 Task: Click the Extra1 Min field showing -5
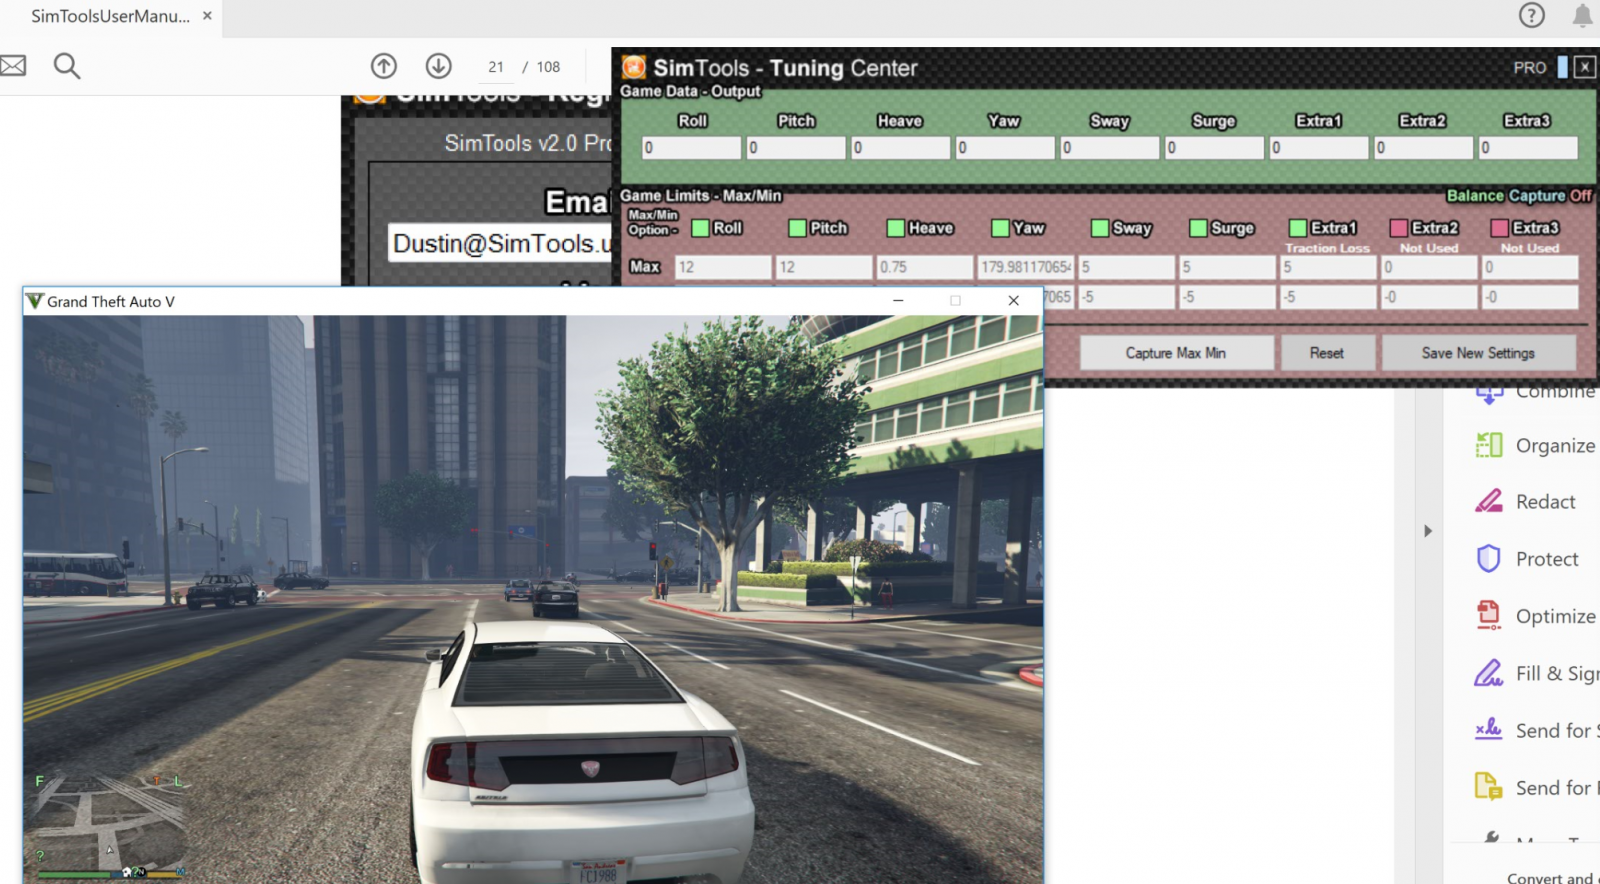pos(1329,297)
